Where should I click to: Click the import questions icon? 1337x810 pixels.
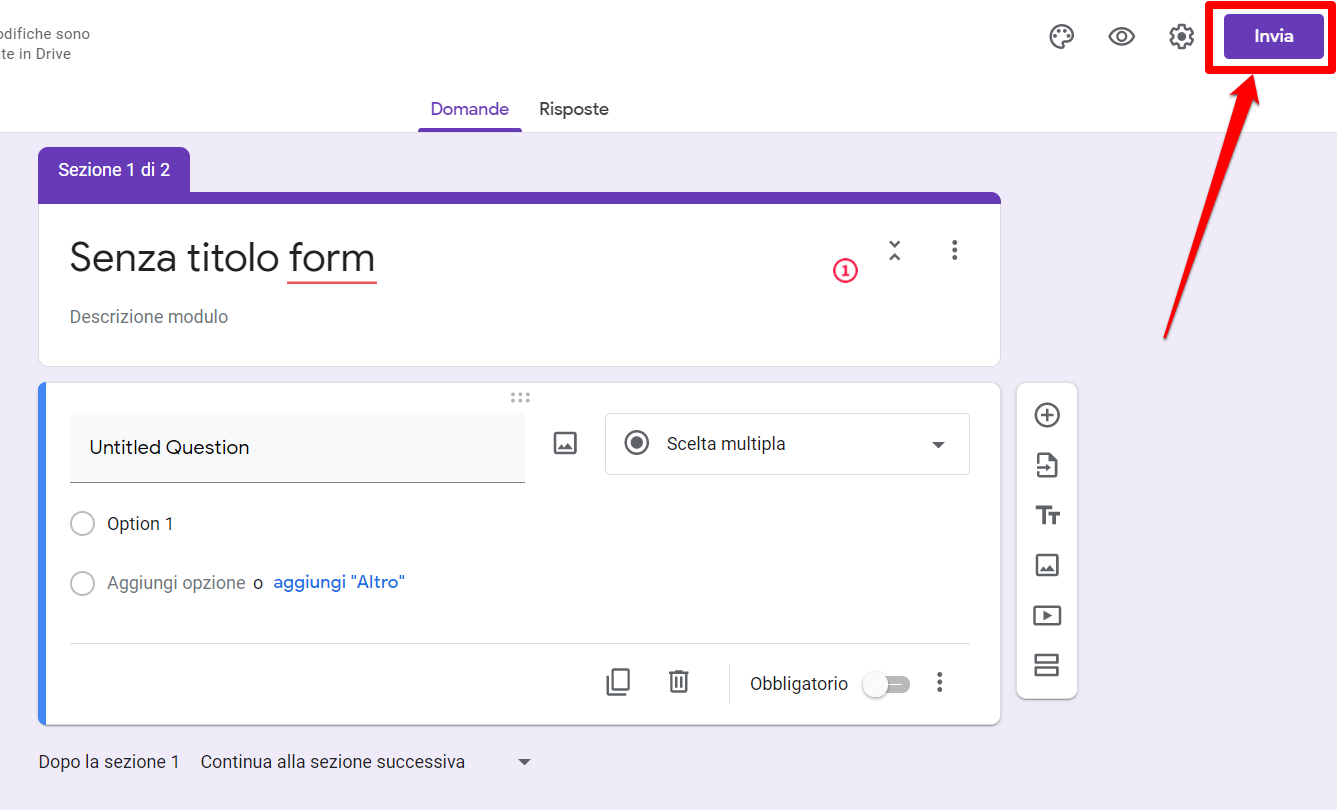tap(1046, 465)
